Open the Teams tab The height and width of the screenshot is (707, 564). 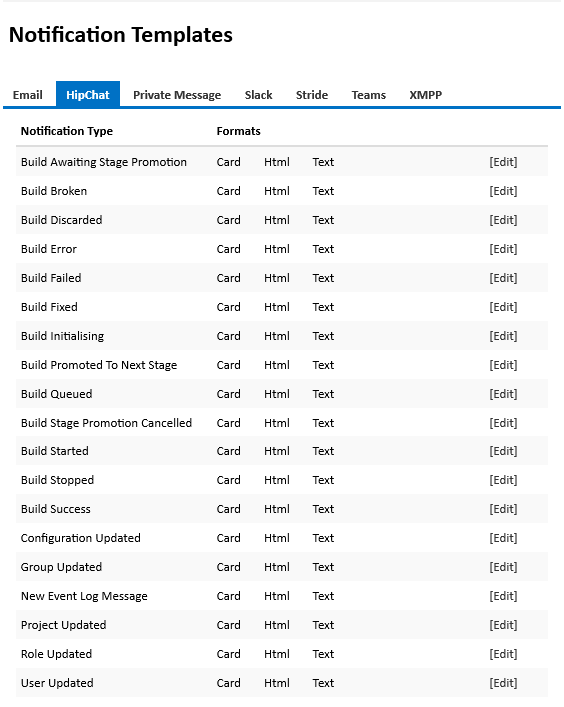(x=368, y=95)
